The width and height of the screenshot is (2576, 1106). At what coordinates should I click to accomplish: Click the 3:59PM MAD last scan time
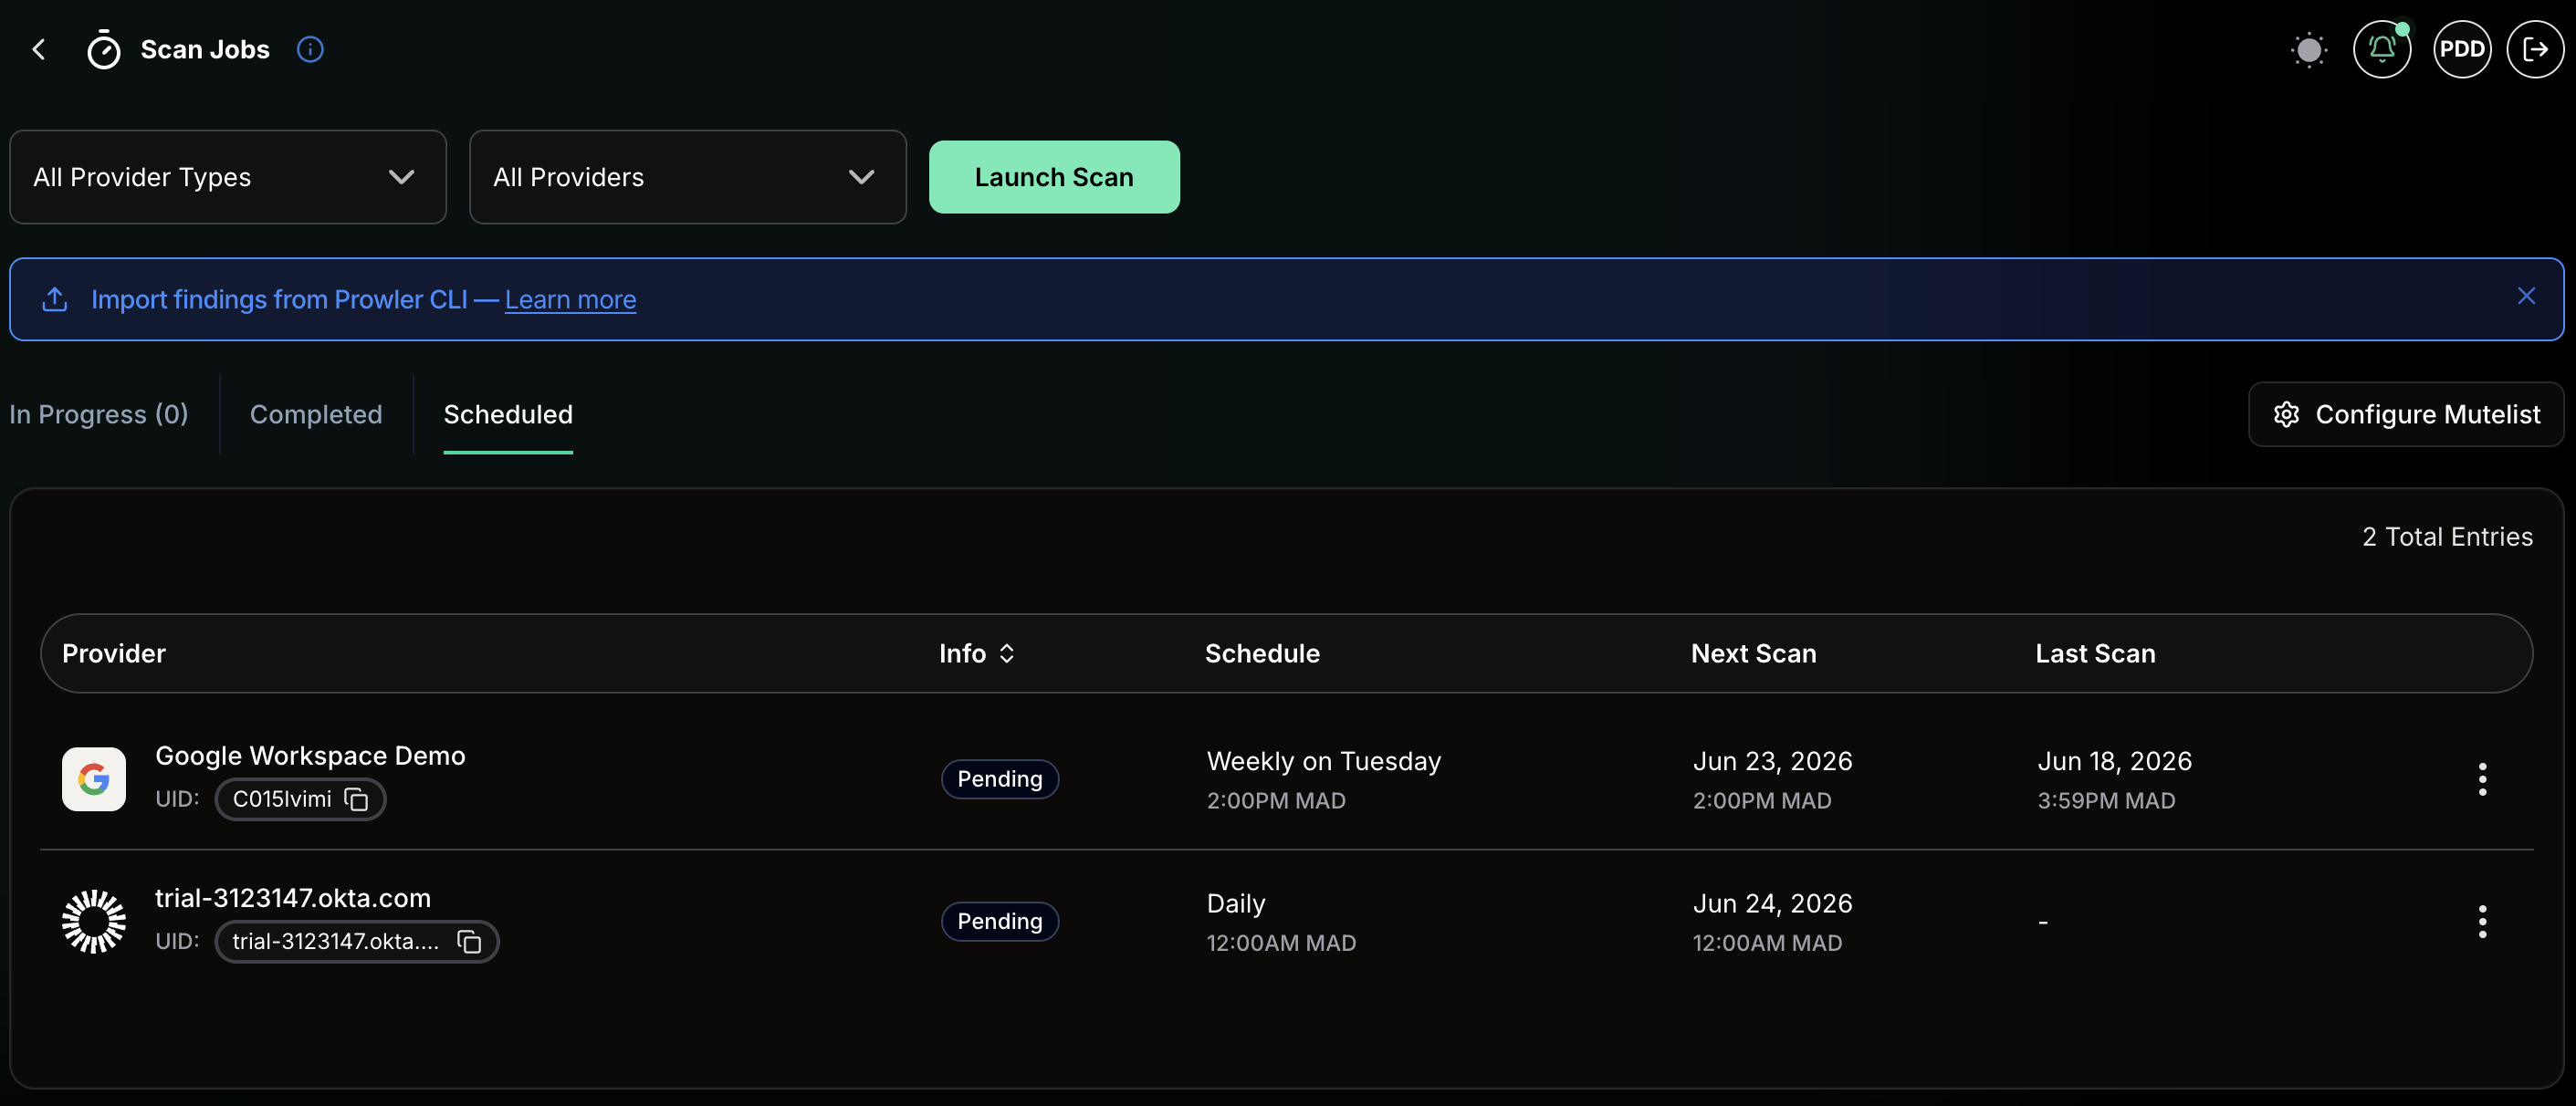point(2106,800)
